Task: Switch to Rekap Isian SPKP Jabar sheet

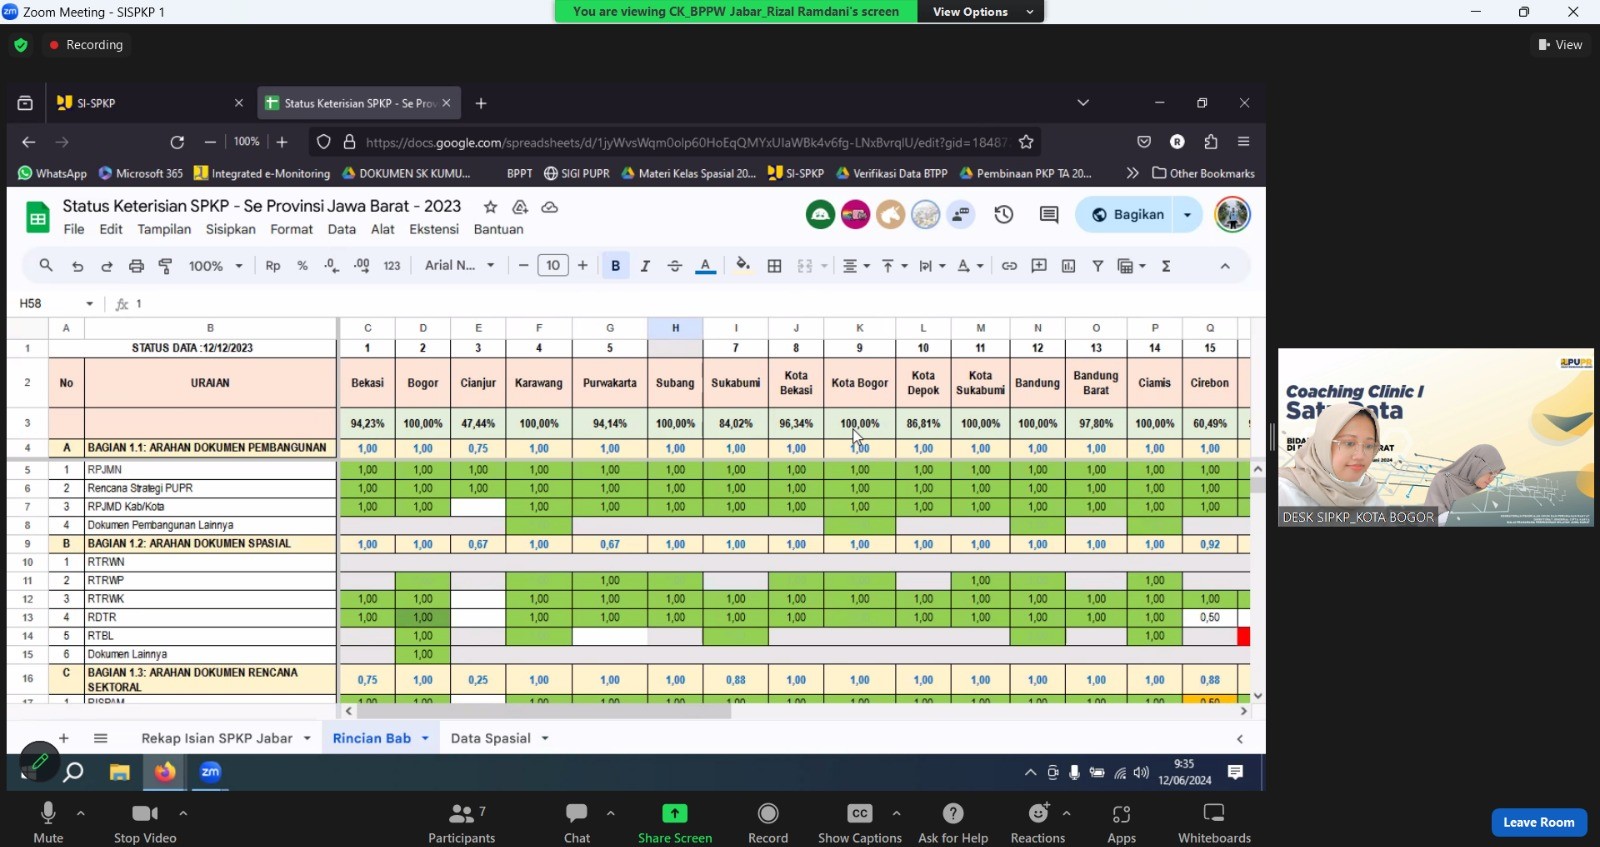Action: point(216,738)
